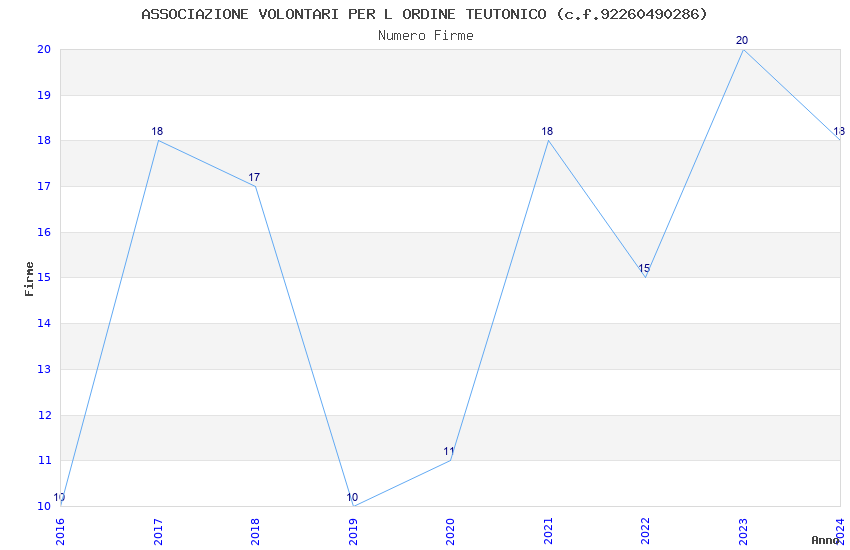The image size is (850, 550).
Task: Click the 2018 x-axis year label
Action: (x=255, y=532)
